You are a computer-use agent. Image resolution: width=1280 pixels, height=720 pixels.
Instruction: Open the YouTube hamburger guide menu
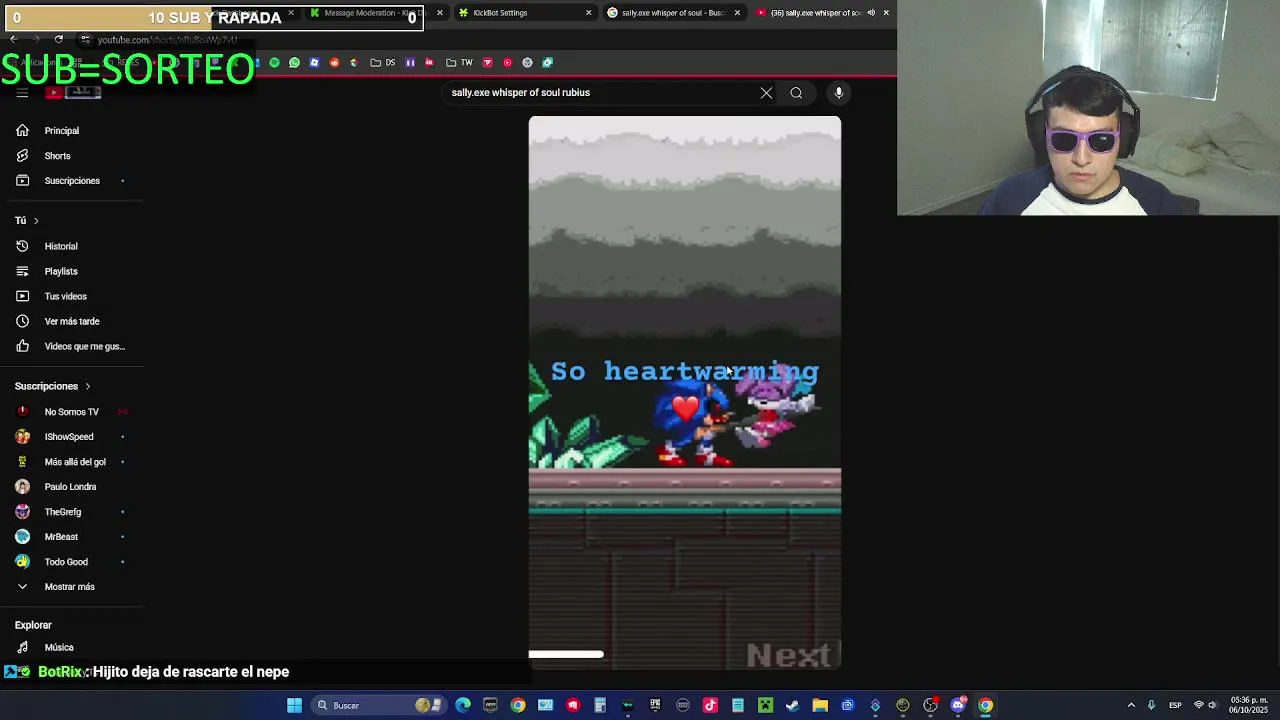[x=22, y=93]
